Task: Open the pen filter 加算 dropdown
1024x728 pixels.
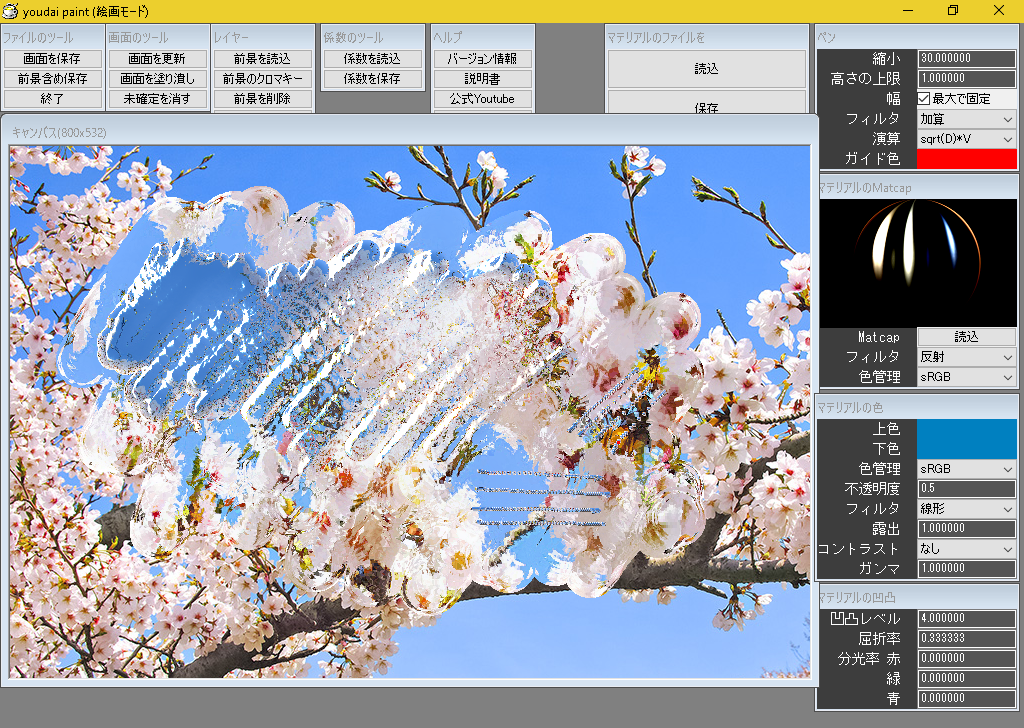Action: (966, 118)
